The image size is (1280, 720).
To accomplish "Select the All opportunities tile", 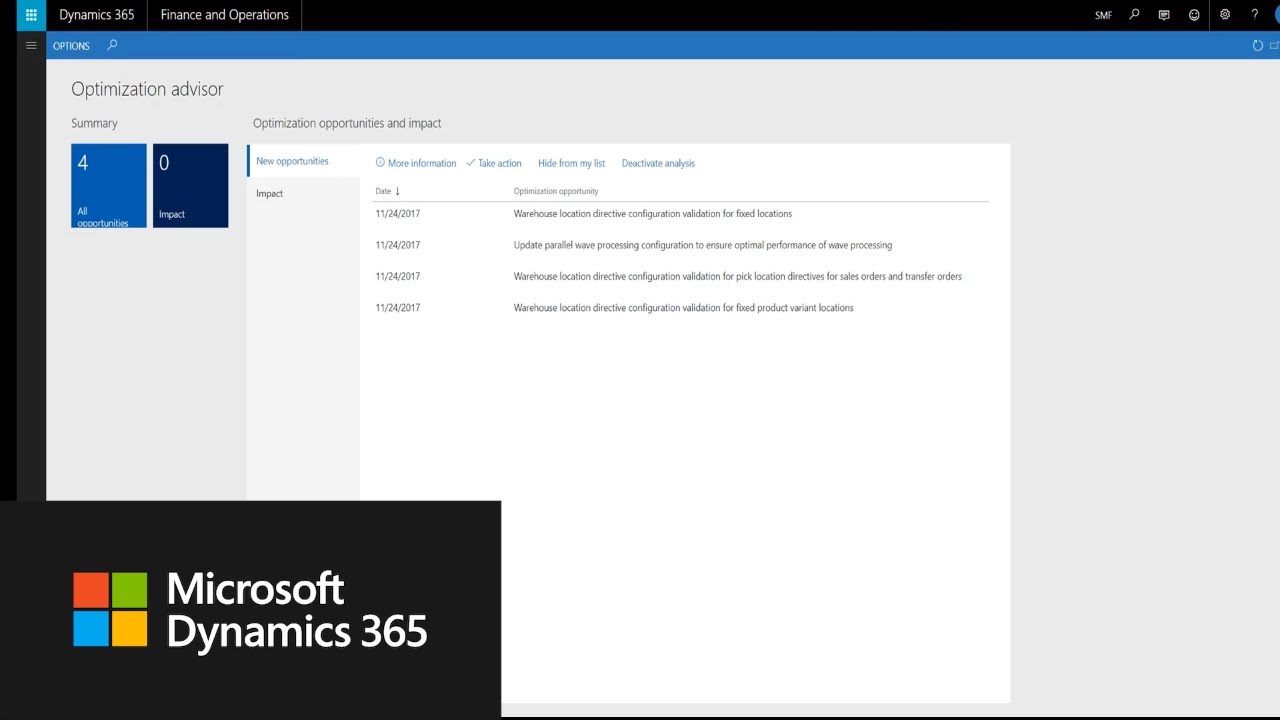I will [109, 186].
